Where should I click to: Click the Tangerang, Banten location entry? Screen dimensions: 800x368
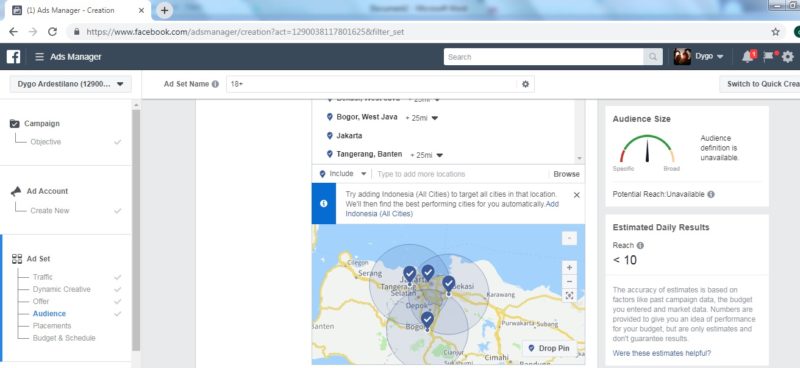(x=369, y=155)
